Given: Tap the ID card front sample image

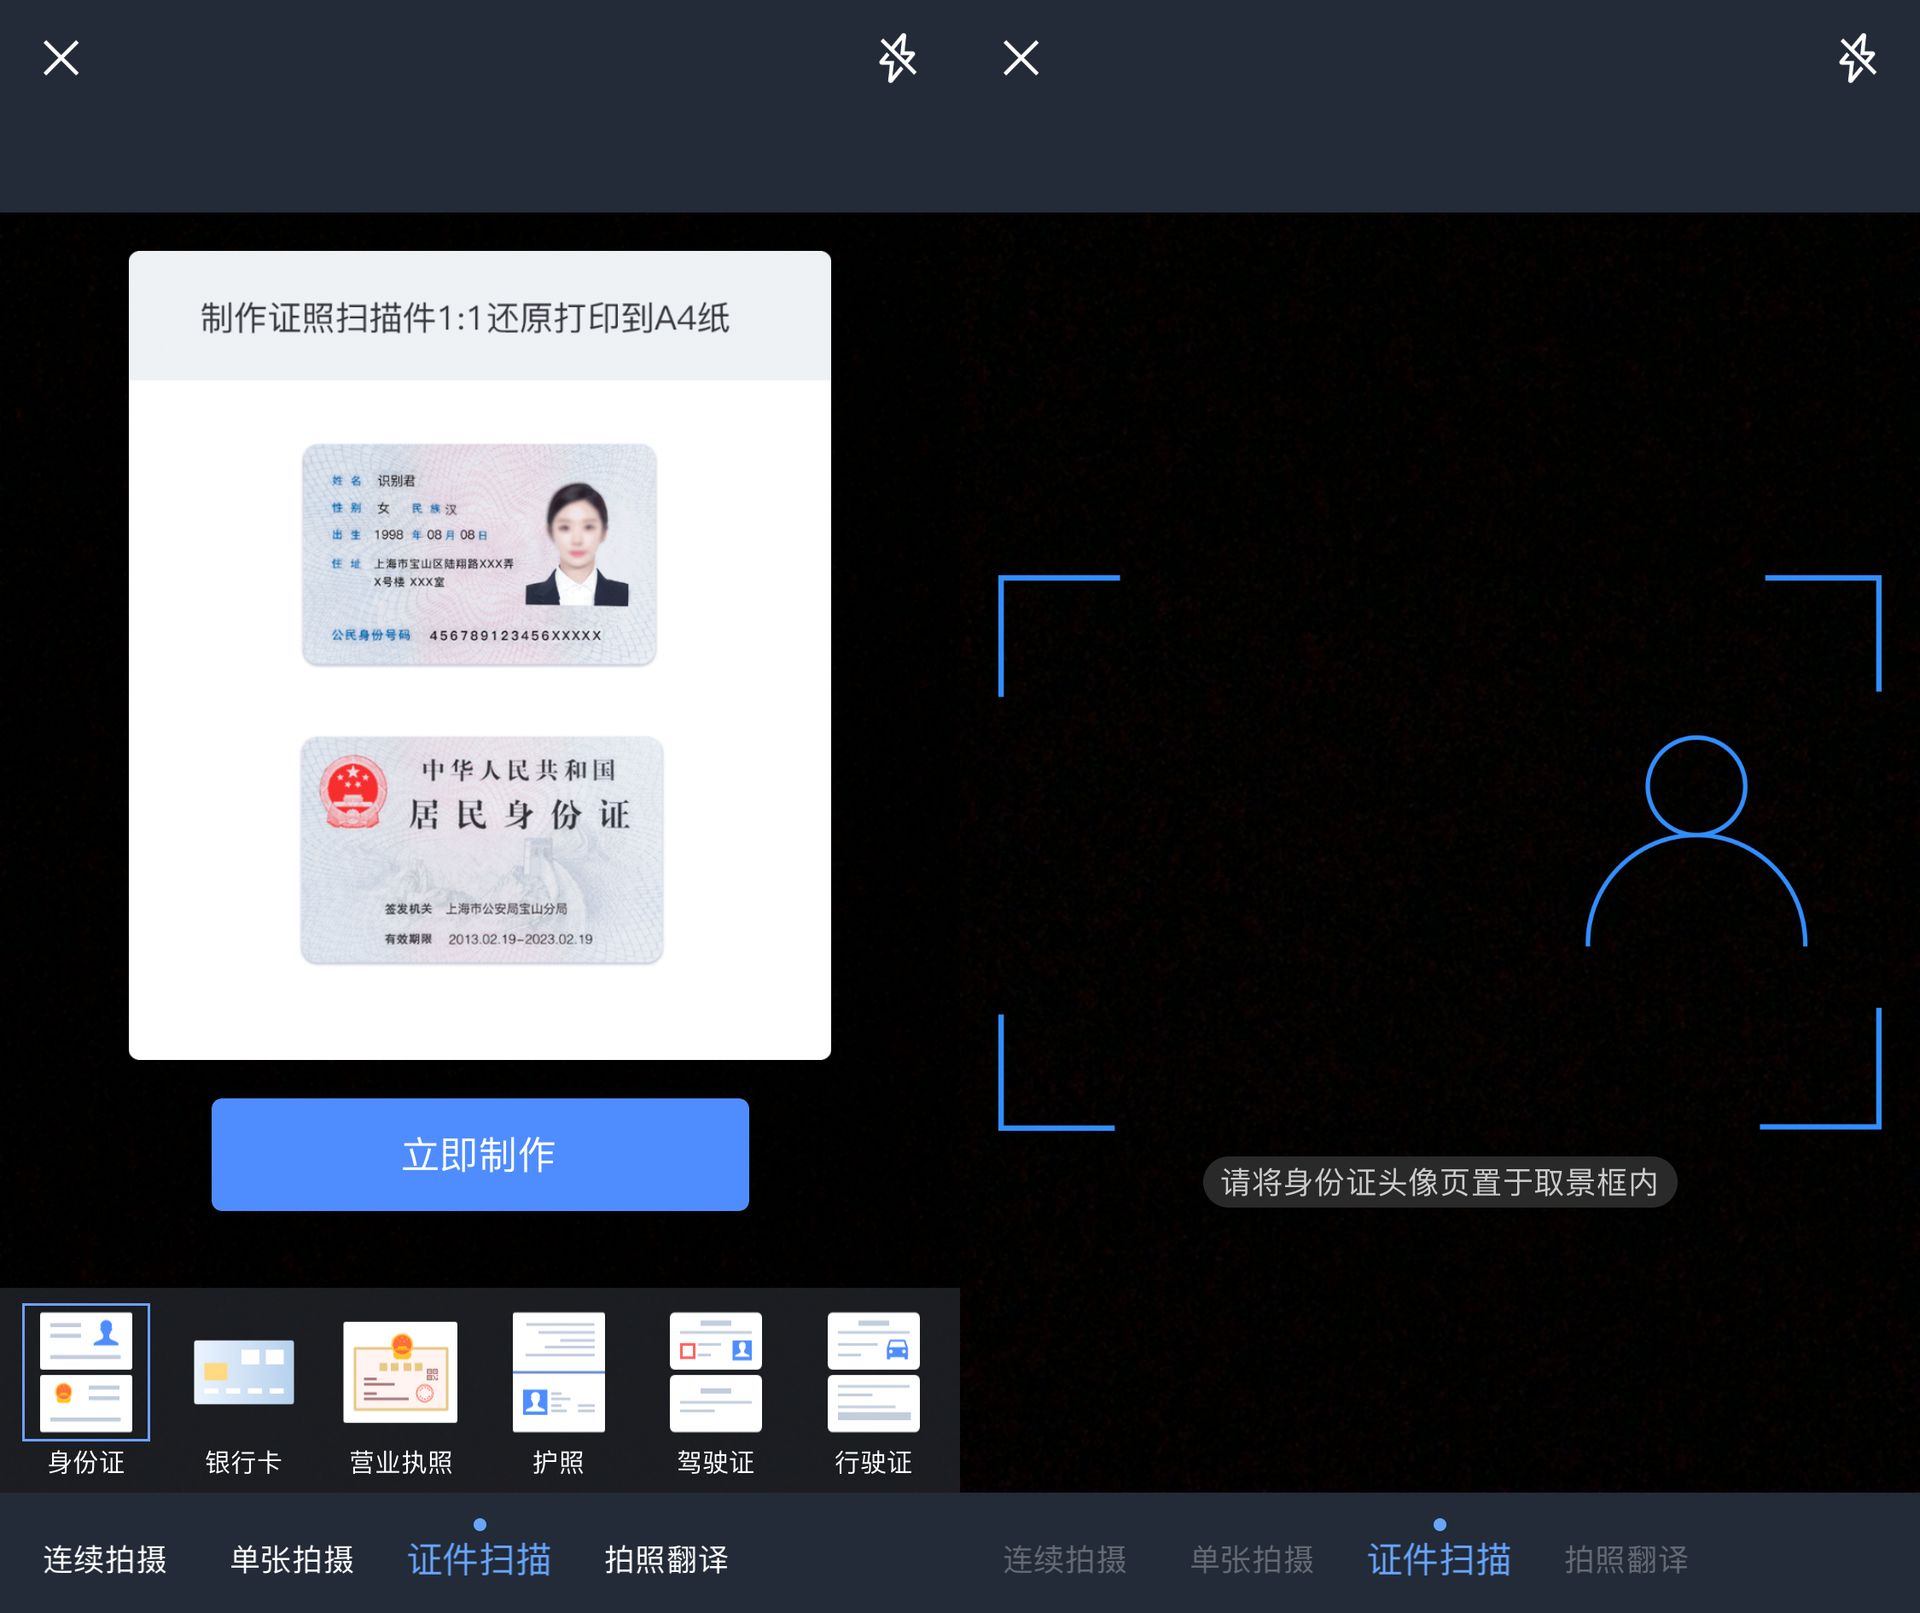Looking at the screenshot, I should (479, 555).
